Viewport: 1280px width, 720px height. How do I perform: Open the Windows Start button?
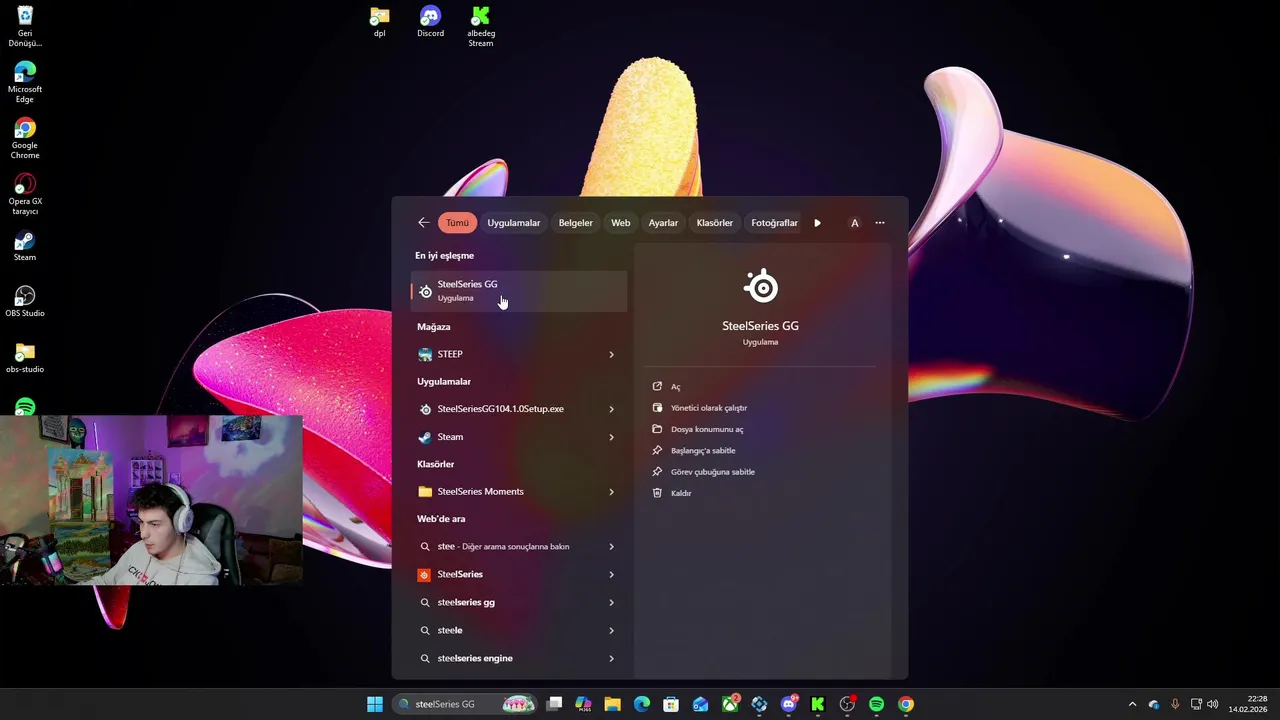click(375, 704)
